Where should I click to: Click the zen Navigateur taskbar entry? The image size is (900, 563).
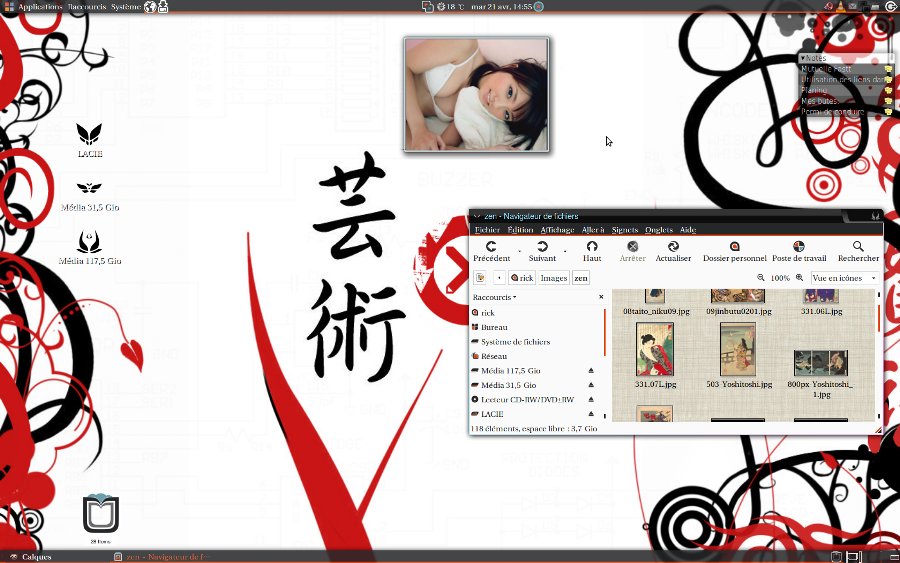(x=162, y=557)
